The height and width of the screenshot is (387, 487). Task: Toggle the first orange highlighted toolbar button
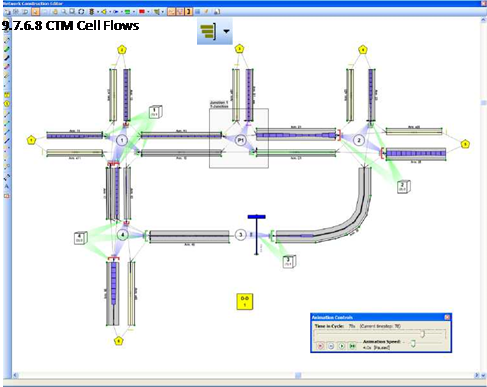coord(171,12)
